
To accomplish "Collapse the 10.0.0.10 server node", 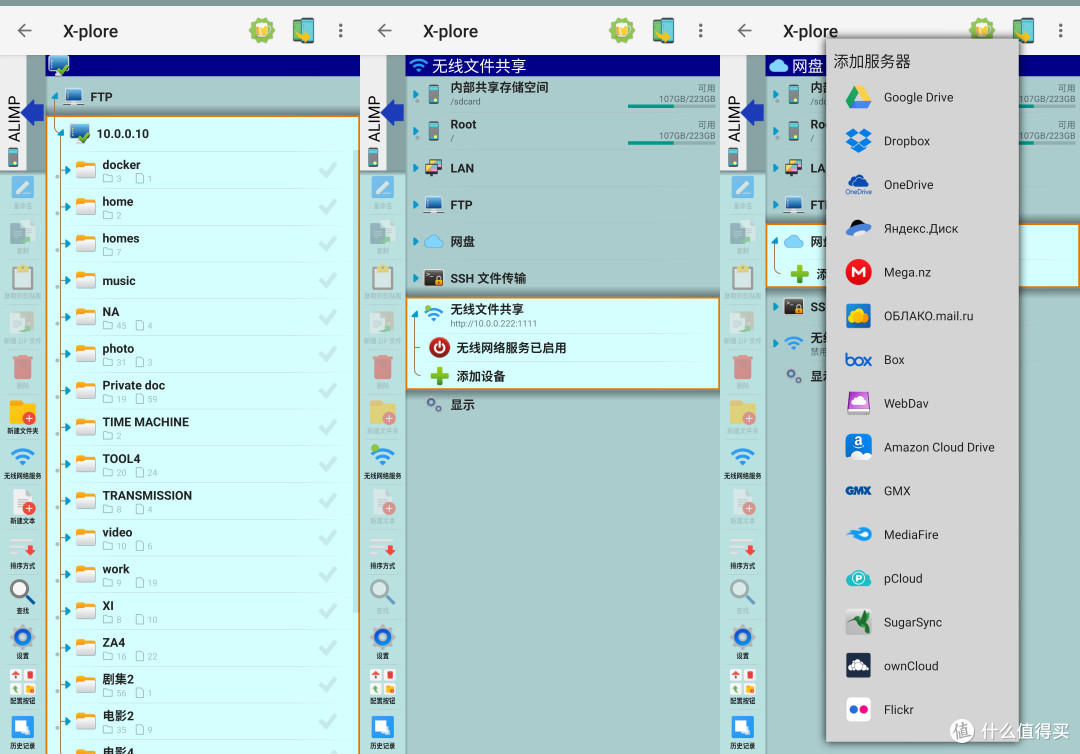I will pos(61,133).
